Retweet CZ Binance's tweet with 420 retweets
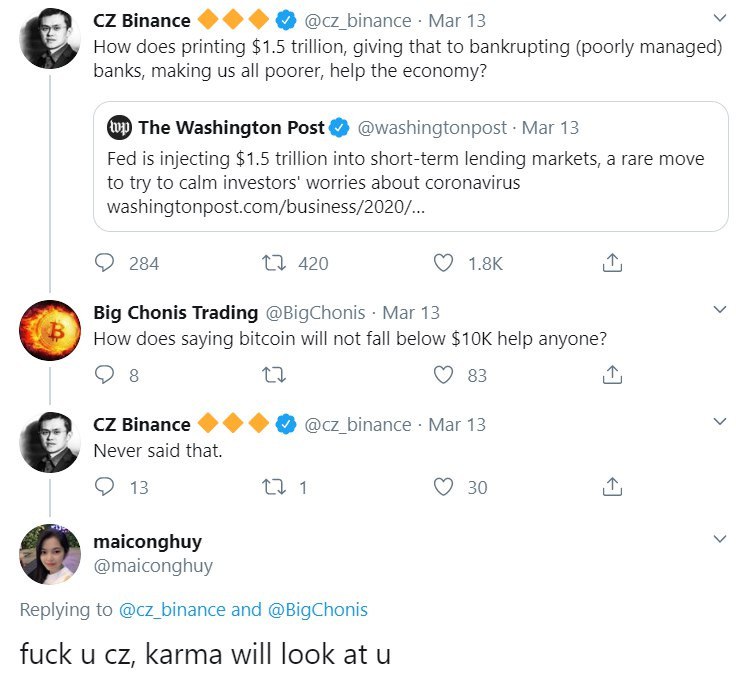 [x=274, y=263]
